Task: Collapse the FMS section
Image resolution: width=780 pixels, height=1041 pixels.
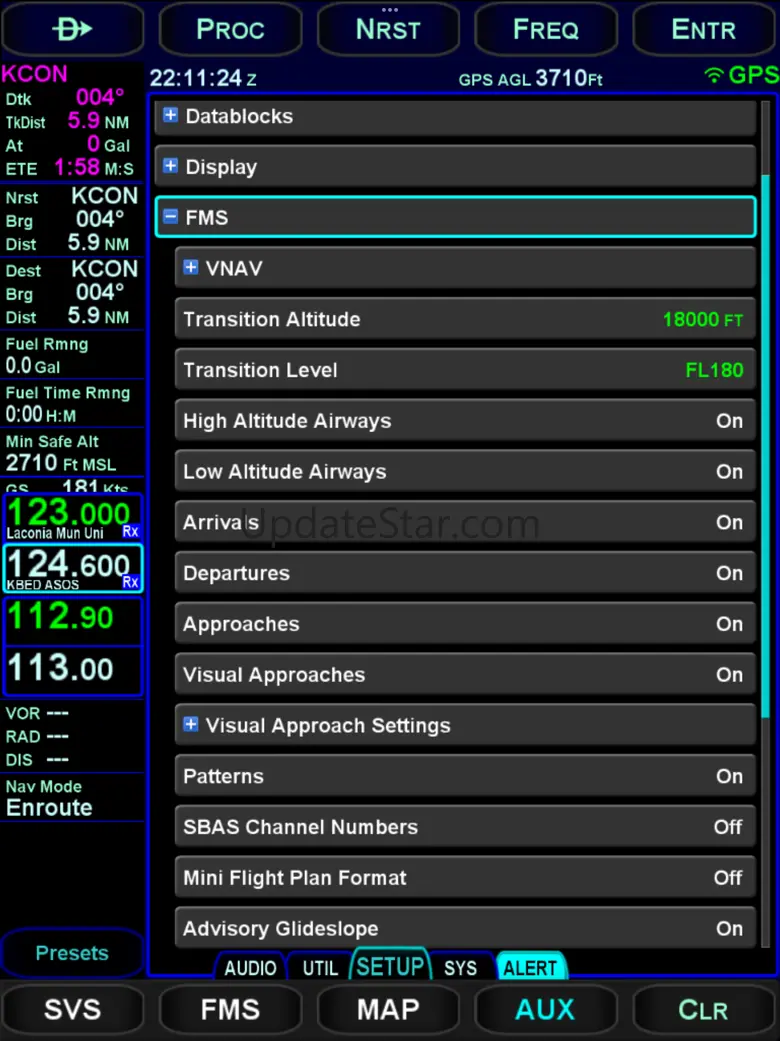Action: pos(455,217)
